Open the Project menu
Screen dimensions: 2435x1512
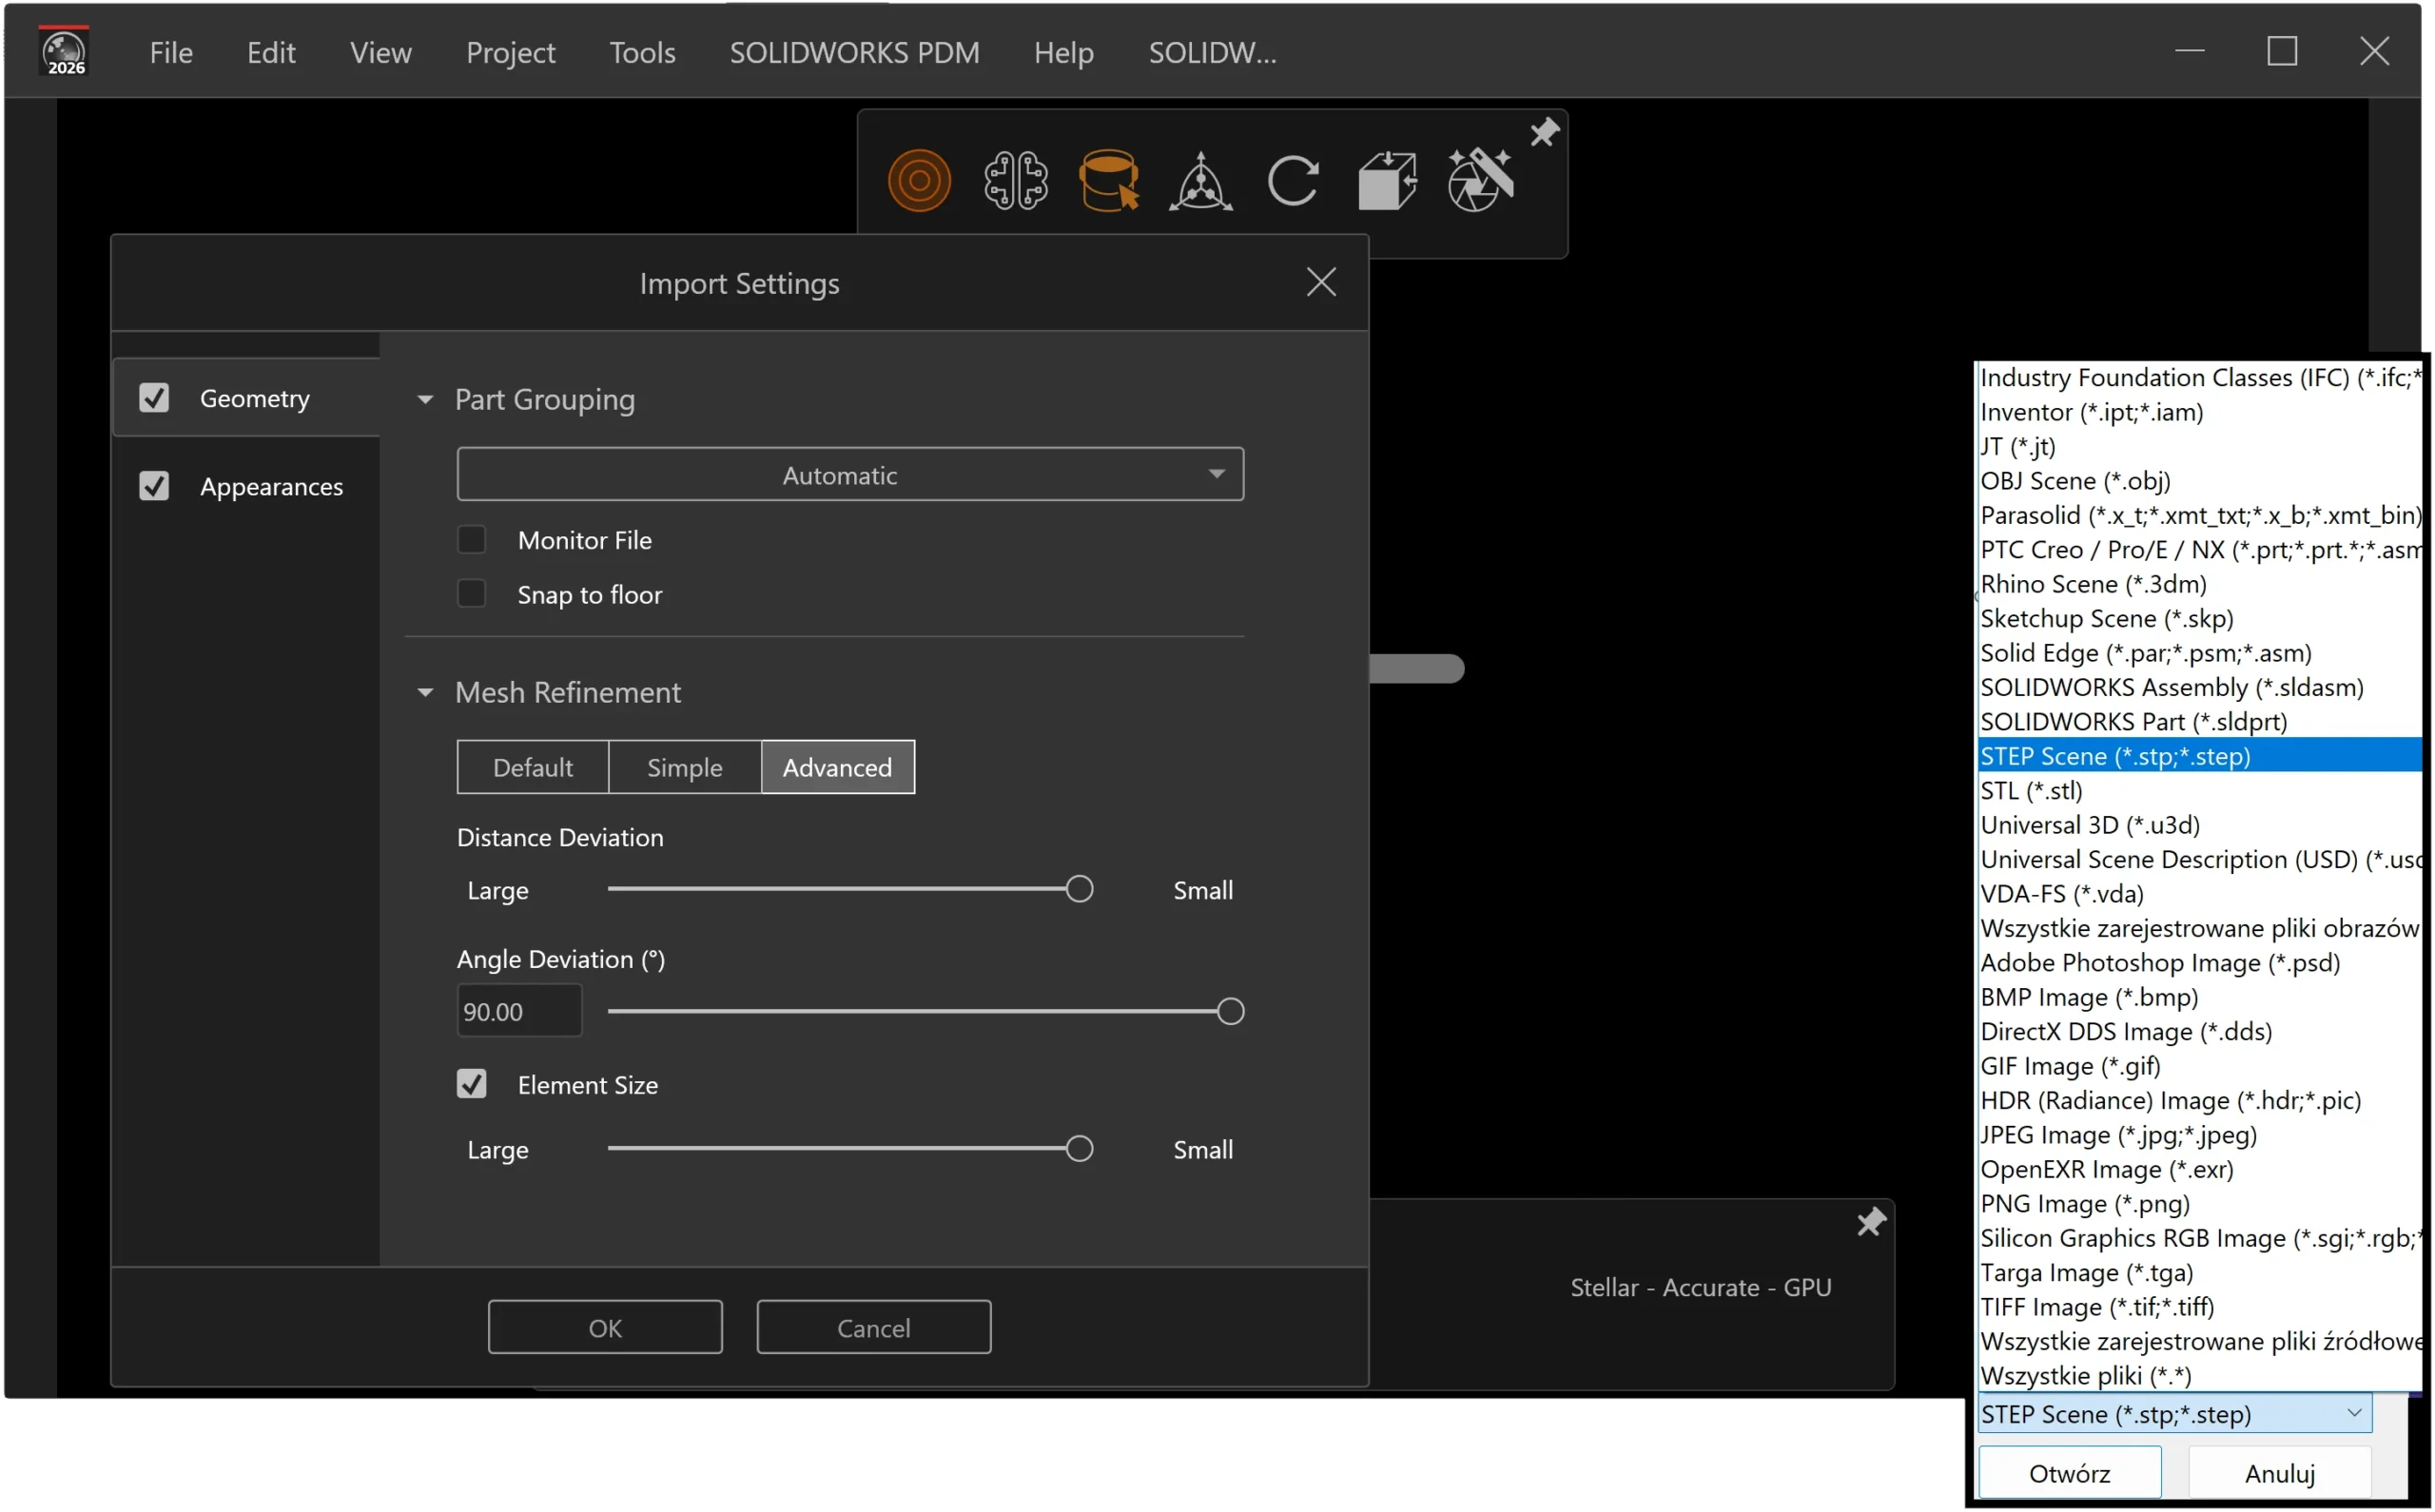click(x=511, y=52)
